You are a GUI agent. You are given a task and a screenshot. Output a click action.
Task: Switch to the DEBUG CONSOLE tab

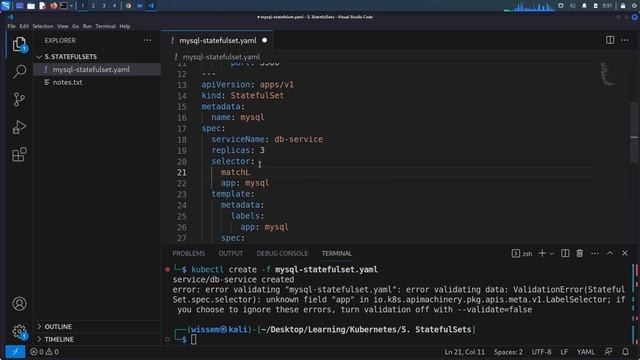click(x=282, y=253)
